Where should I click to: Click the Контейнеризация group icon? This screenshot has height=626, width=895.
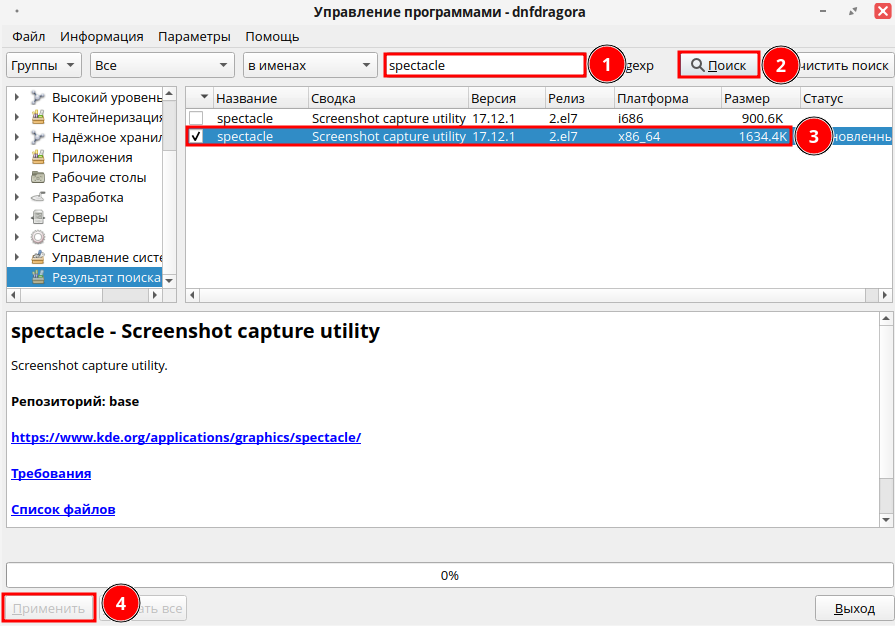click(x=38, y=118)
